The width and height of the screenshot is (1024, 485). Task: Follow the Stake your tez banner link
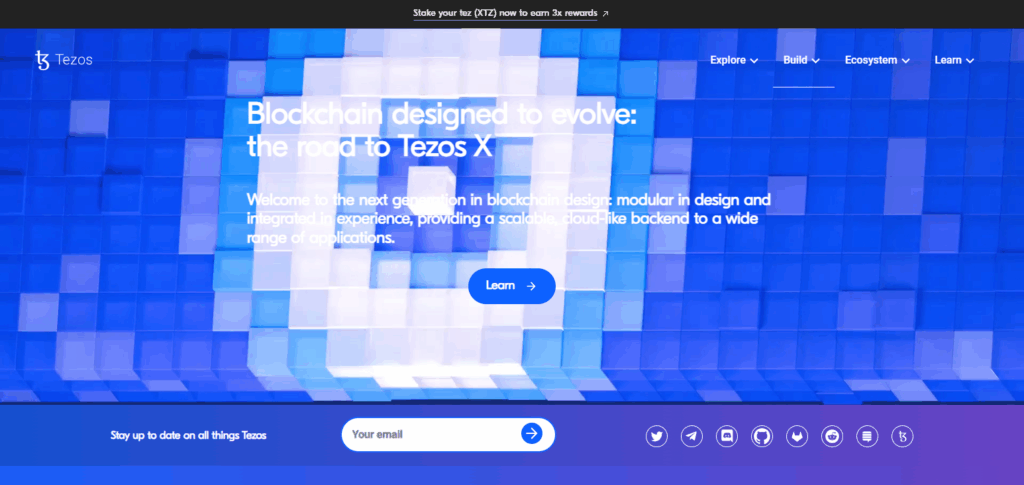(x=511, y=13)
